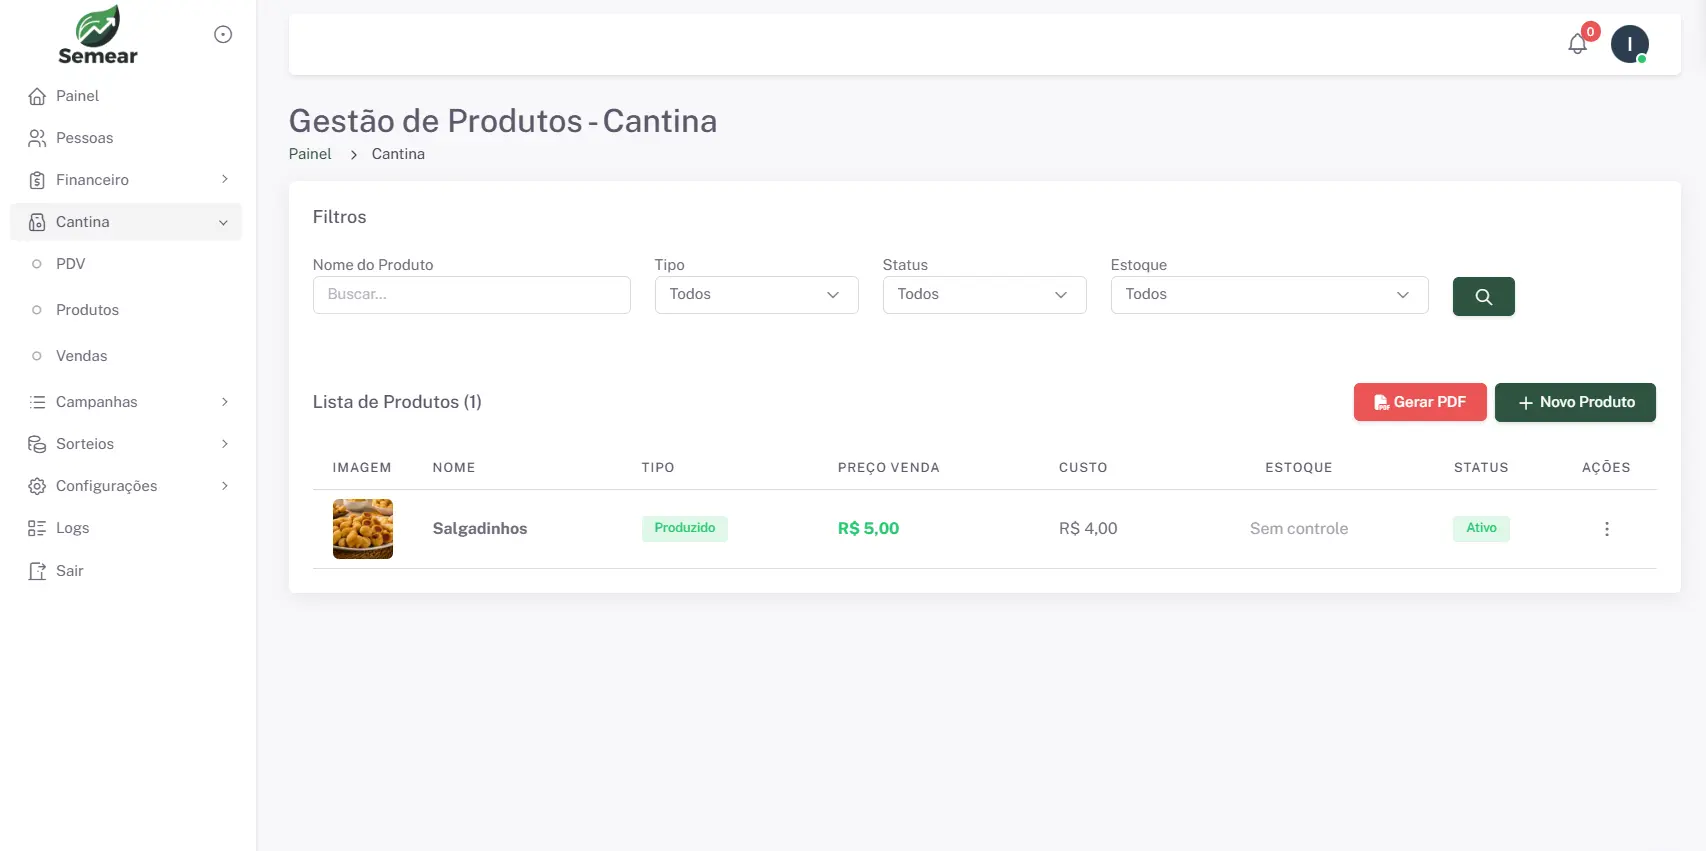Click the Sair logout icon
Screen dimensions: 1706x851
[37, 571]
